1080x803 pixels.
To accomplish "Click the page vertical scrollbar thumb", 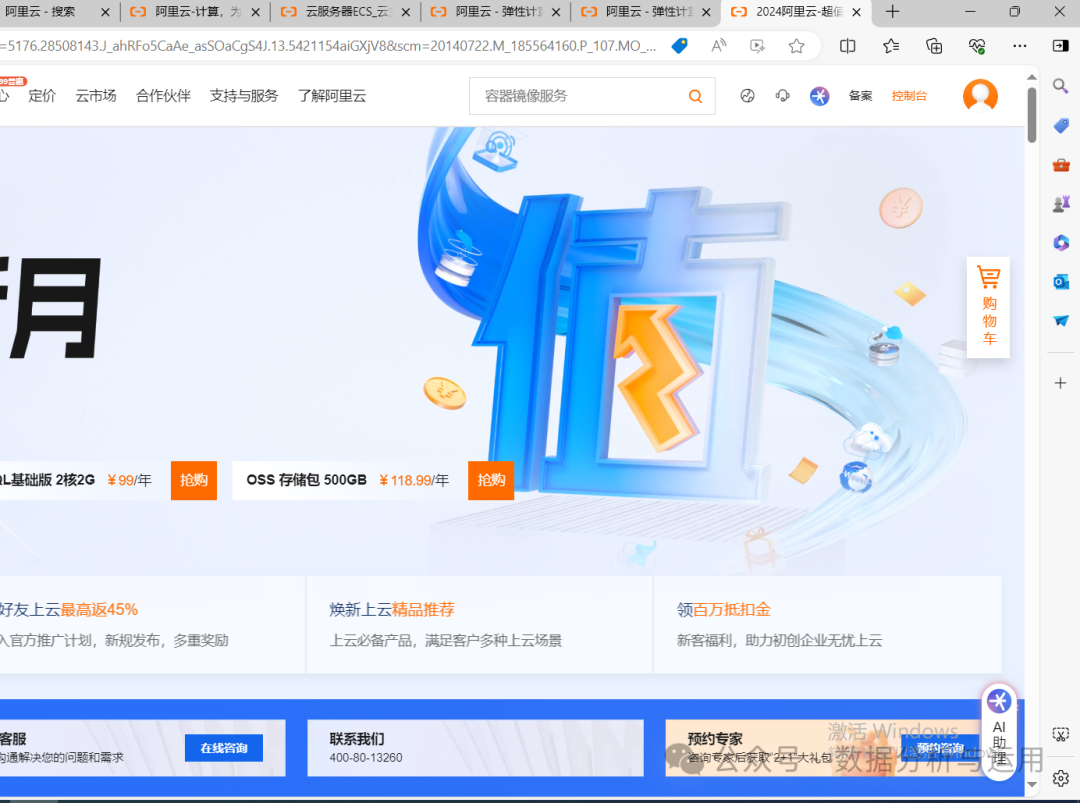I will (x=1031, y=114).
